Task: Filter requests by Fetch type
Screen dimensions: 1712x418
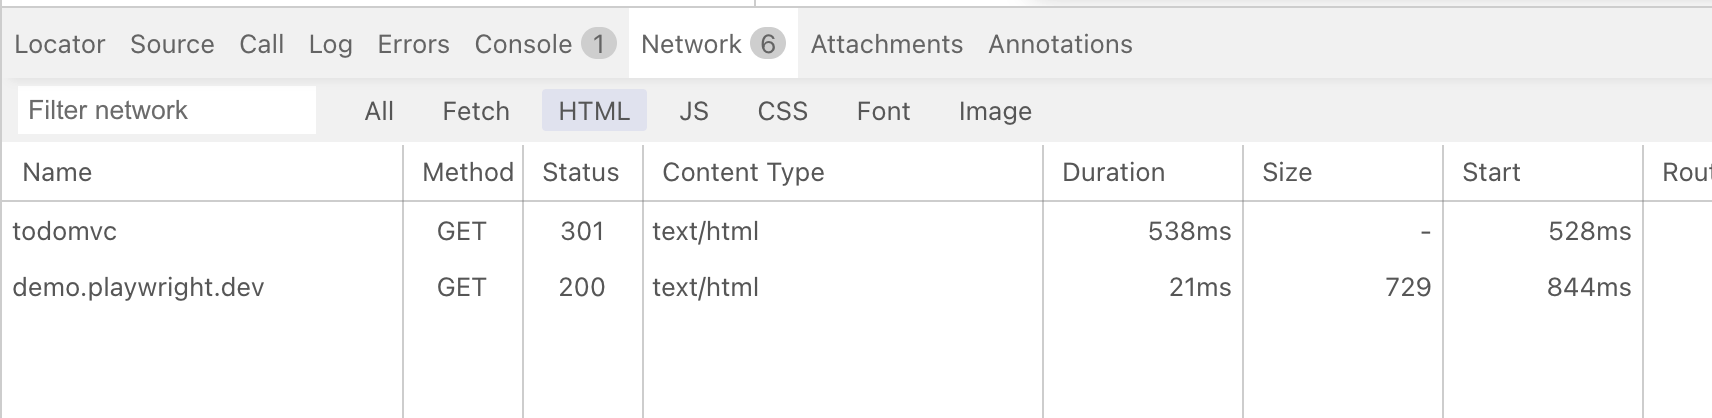Action: [476, 111]
